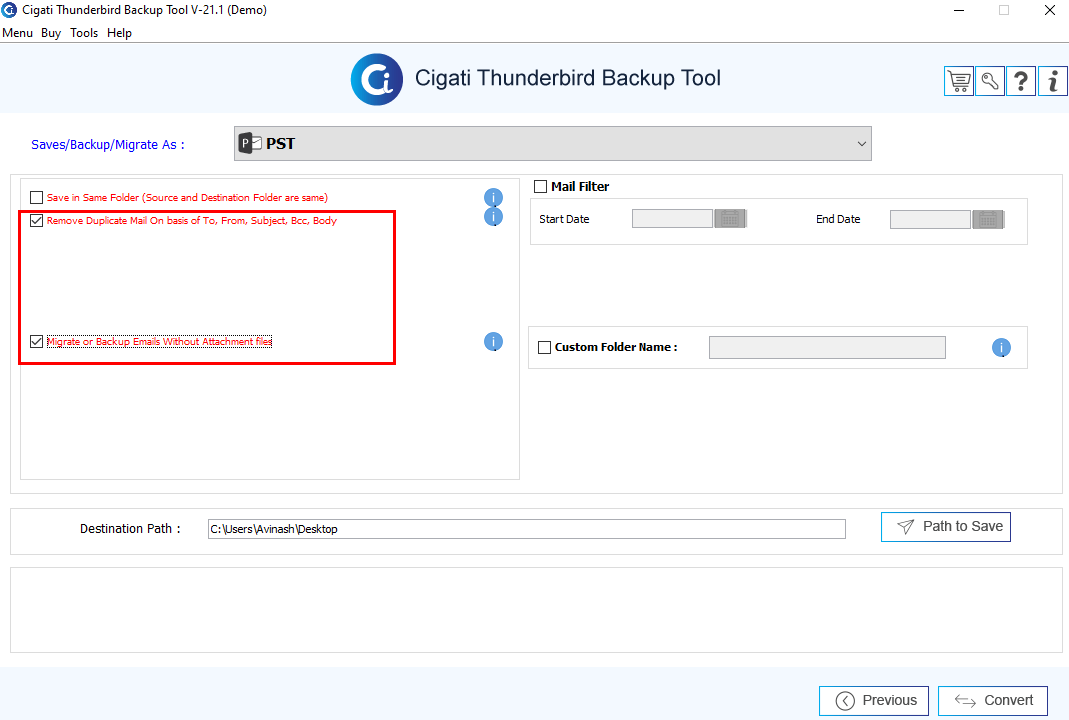Click info icon beside Migrate without Attachment
The width and height of the screenshot is (1069, 720).
pos(493,342)
